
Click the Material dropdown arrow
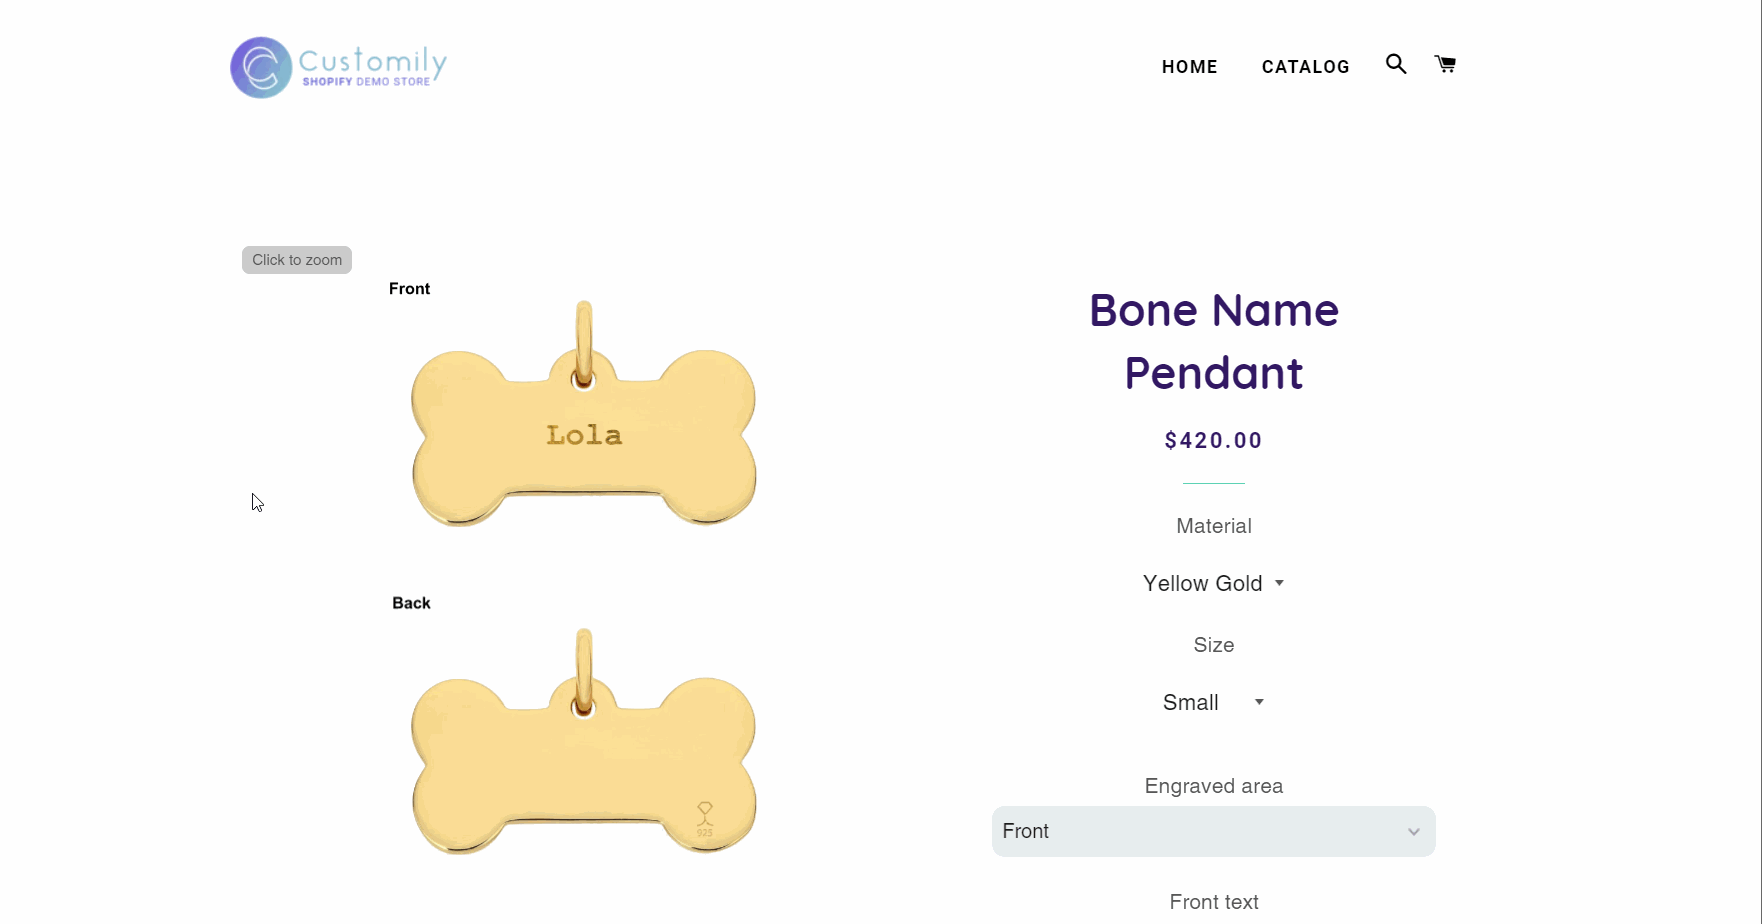pos(1279,583)
